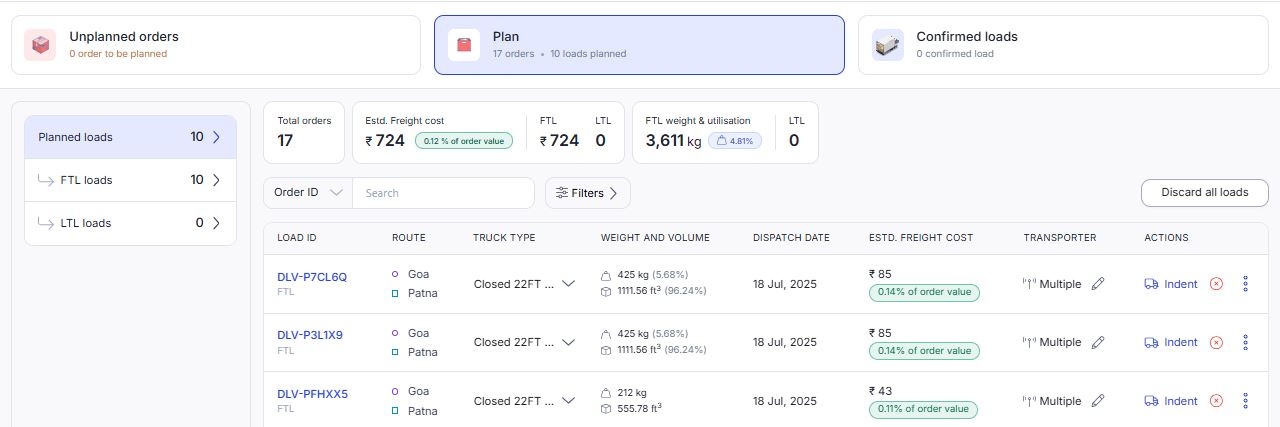Viewport: 1280px width, 427px height.
Task: Open the Confirmed loads tab
Action: click(1062, 45)
